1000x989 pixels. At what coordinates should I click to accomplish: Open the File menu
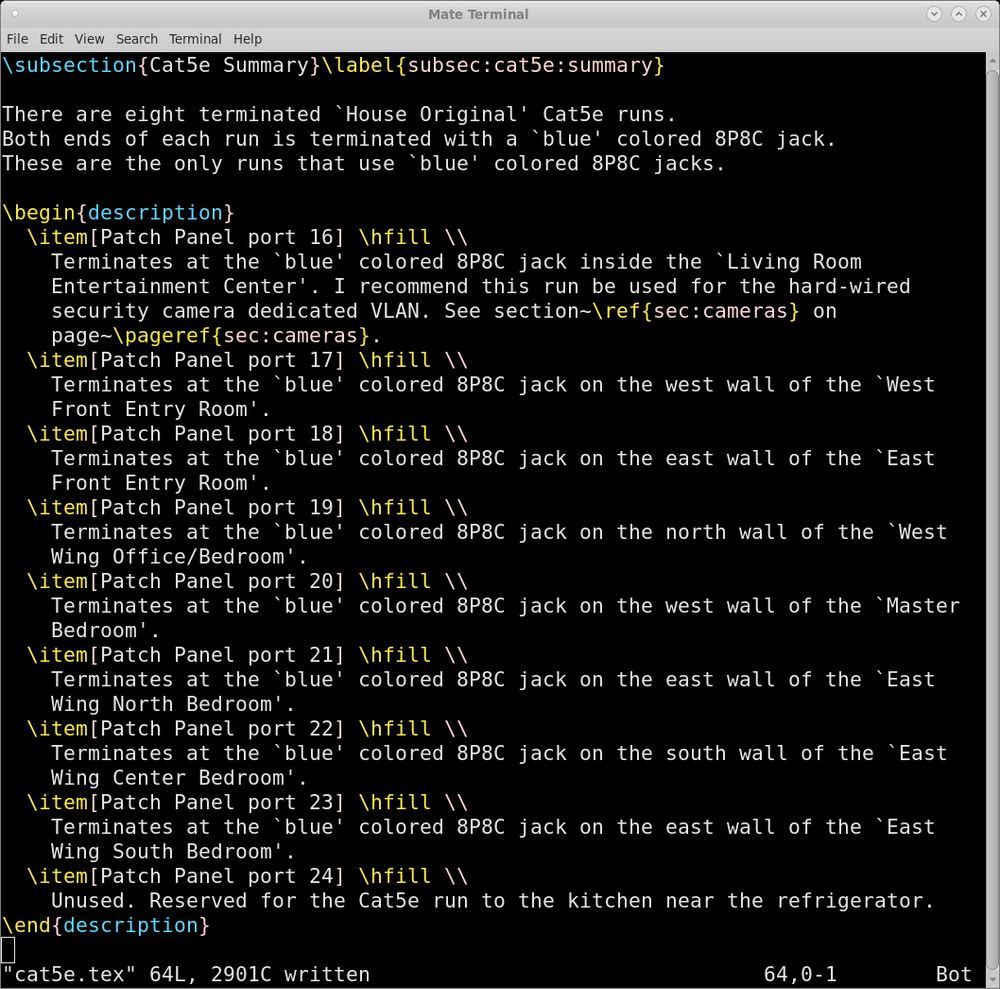click(17, 39)
